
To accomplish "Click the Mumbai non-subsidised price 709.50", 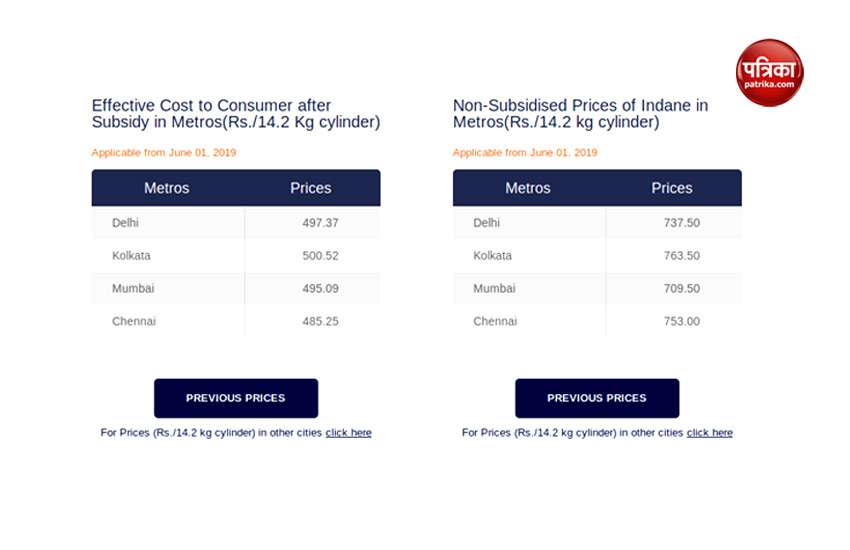I will tap(682, 288).
